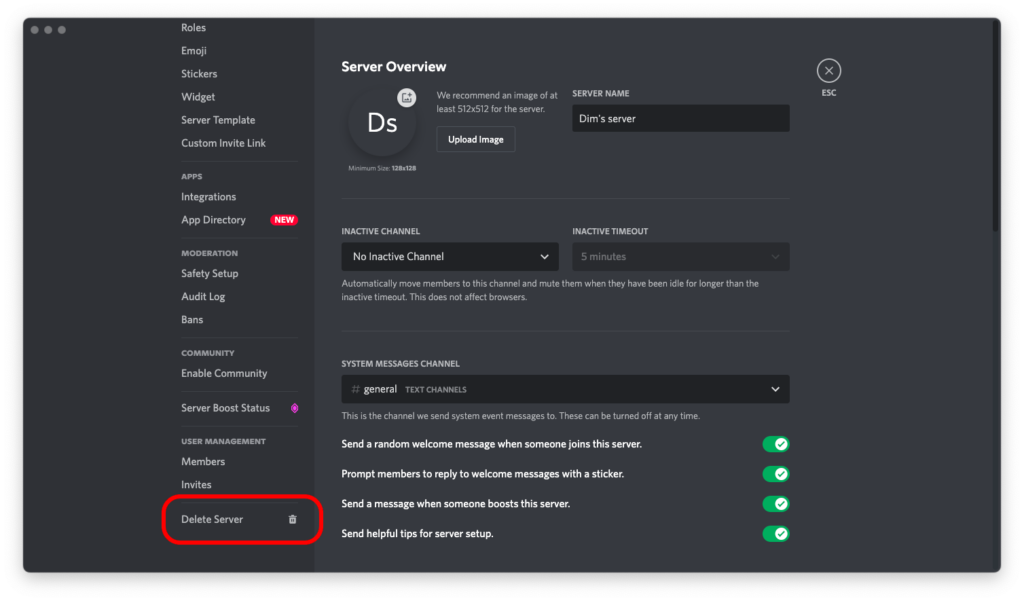The height and width of the screenshot is (601, 1024).
Task: Click the NEW badge beside App Directory
Action: (x=284, y=220)
